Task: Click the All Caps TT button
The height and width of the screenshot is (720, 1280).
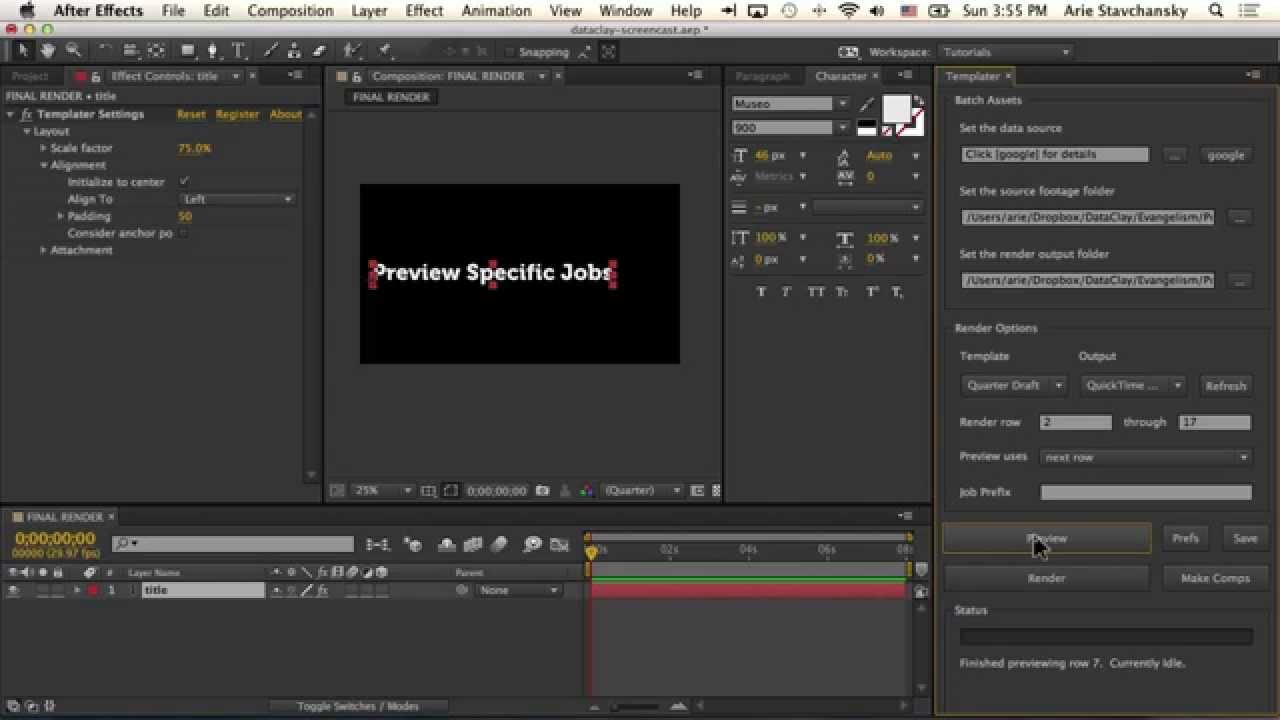Action: pyautogui.click(x=816, y=292)
